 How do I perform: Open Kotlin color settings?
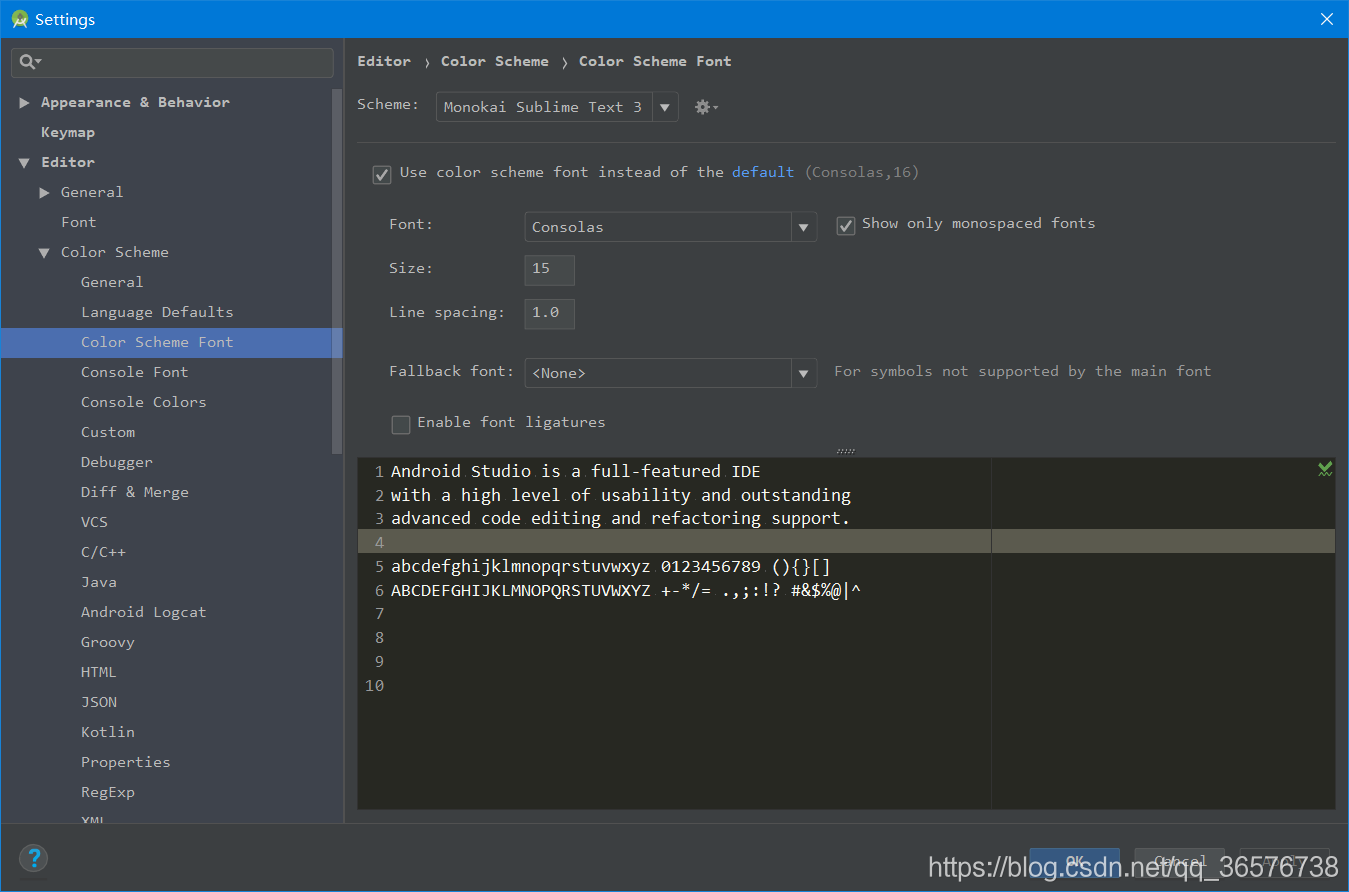pyautogui.click(x=108, y=732)
